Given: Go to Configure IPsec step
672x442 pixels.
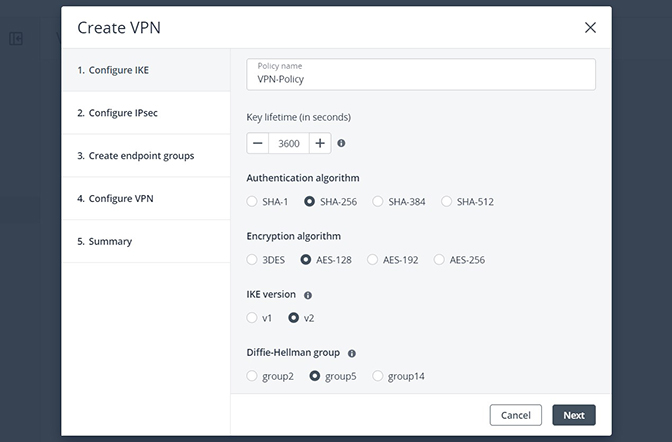Looking at the screenshot, I should click(146, 113).
